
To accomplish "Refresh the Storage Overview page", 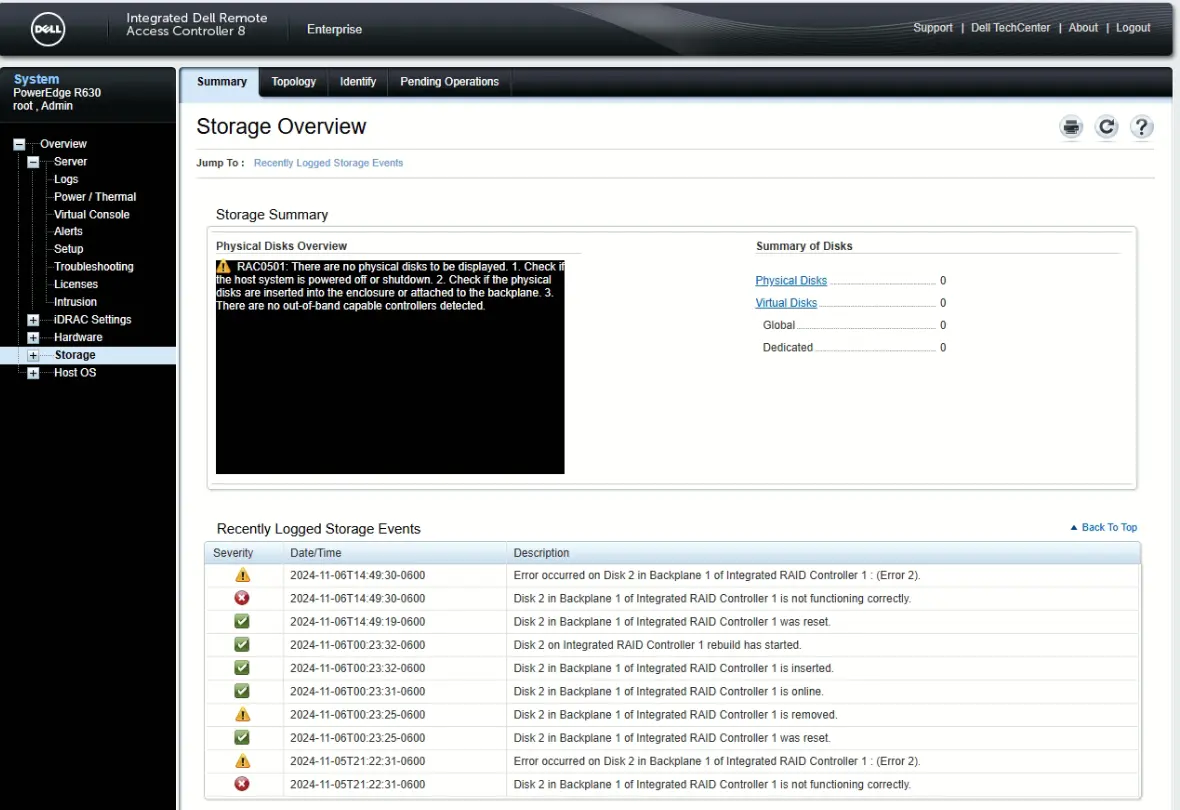I will coord(1106,127).
